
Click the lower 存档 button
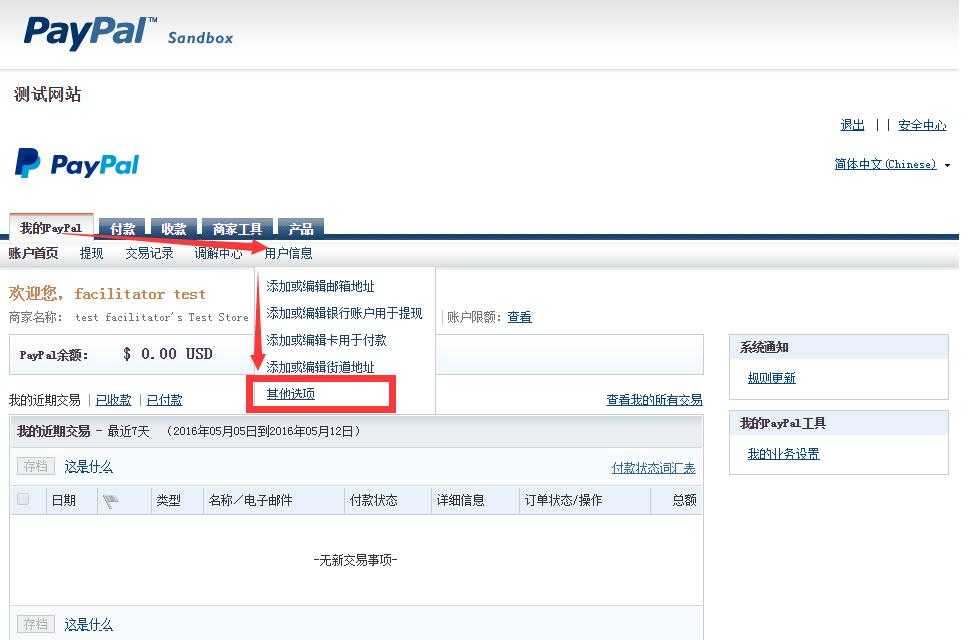[36, 624]
